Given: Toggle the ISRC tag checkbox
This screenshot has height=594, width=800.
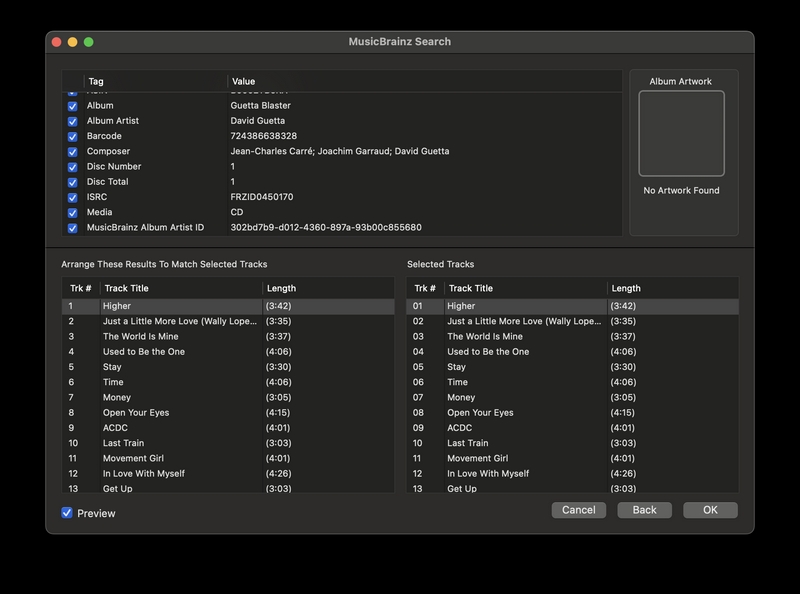Looking at the screenshot, I should pos(72,197).
